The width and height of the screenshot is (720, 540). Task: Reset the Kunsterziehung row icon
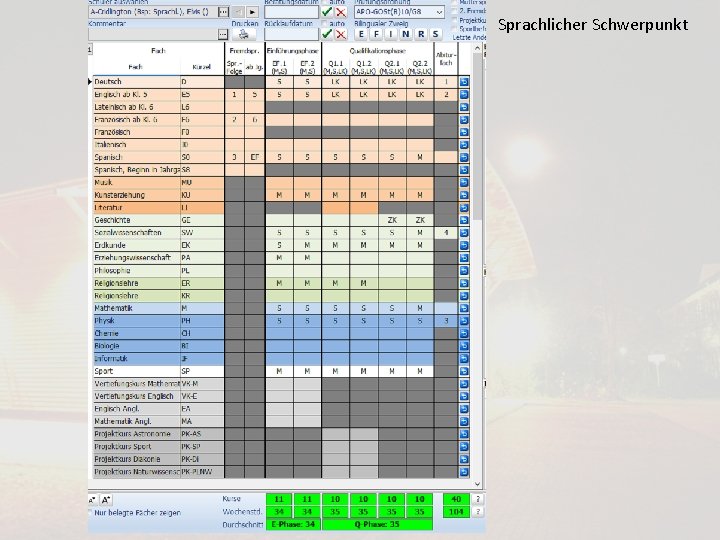pyautogui.click(x=464, y=195)
